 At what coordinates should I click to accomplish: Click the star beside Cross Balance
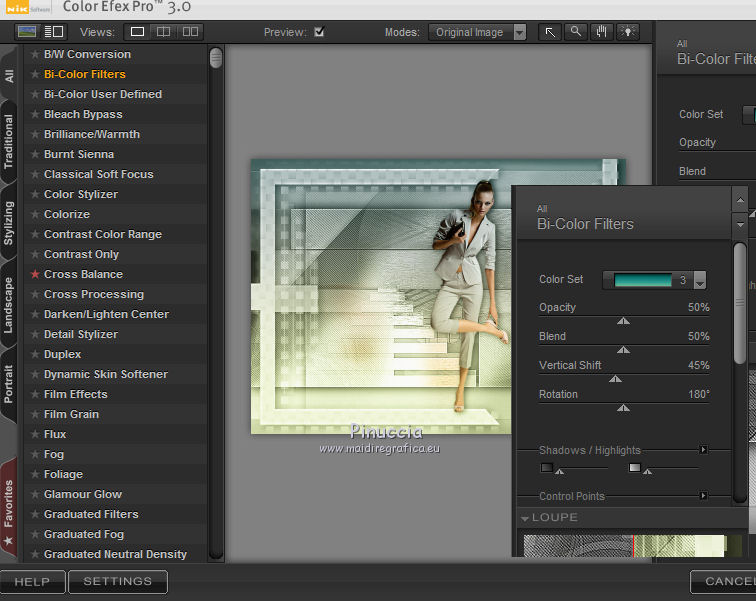35,274
